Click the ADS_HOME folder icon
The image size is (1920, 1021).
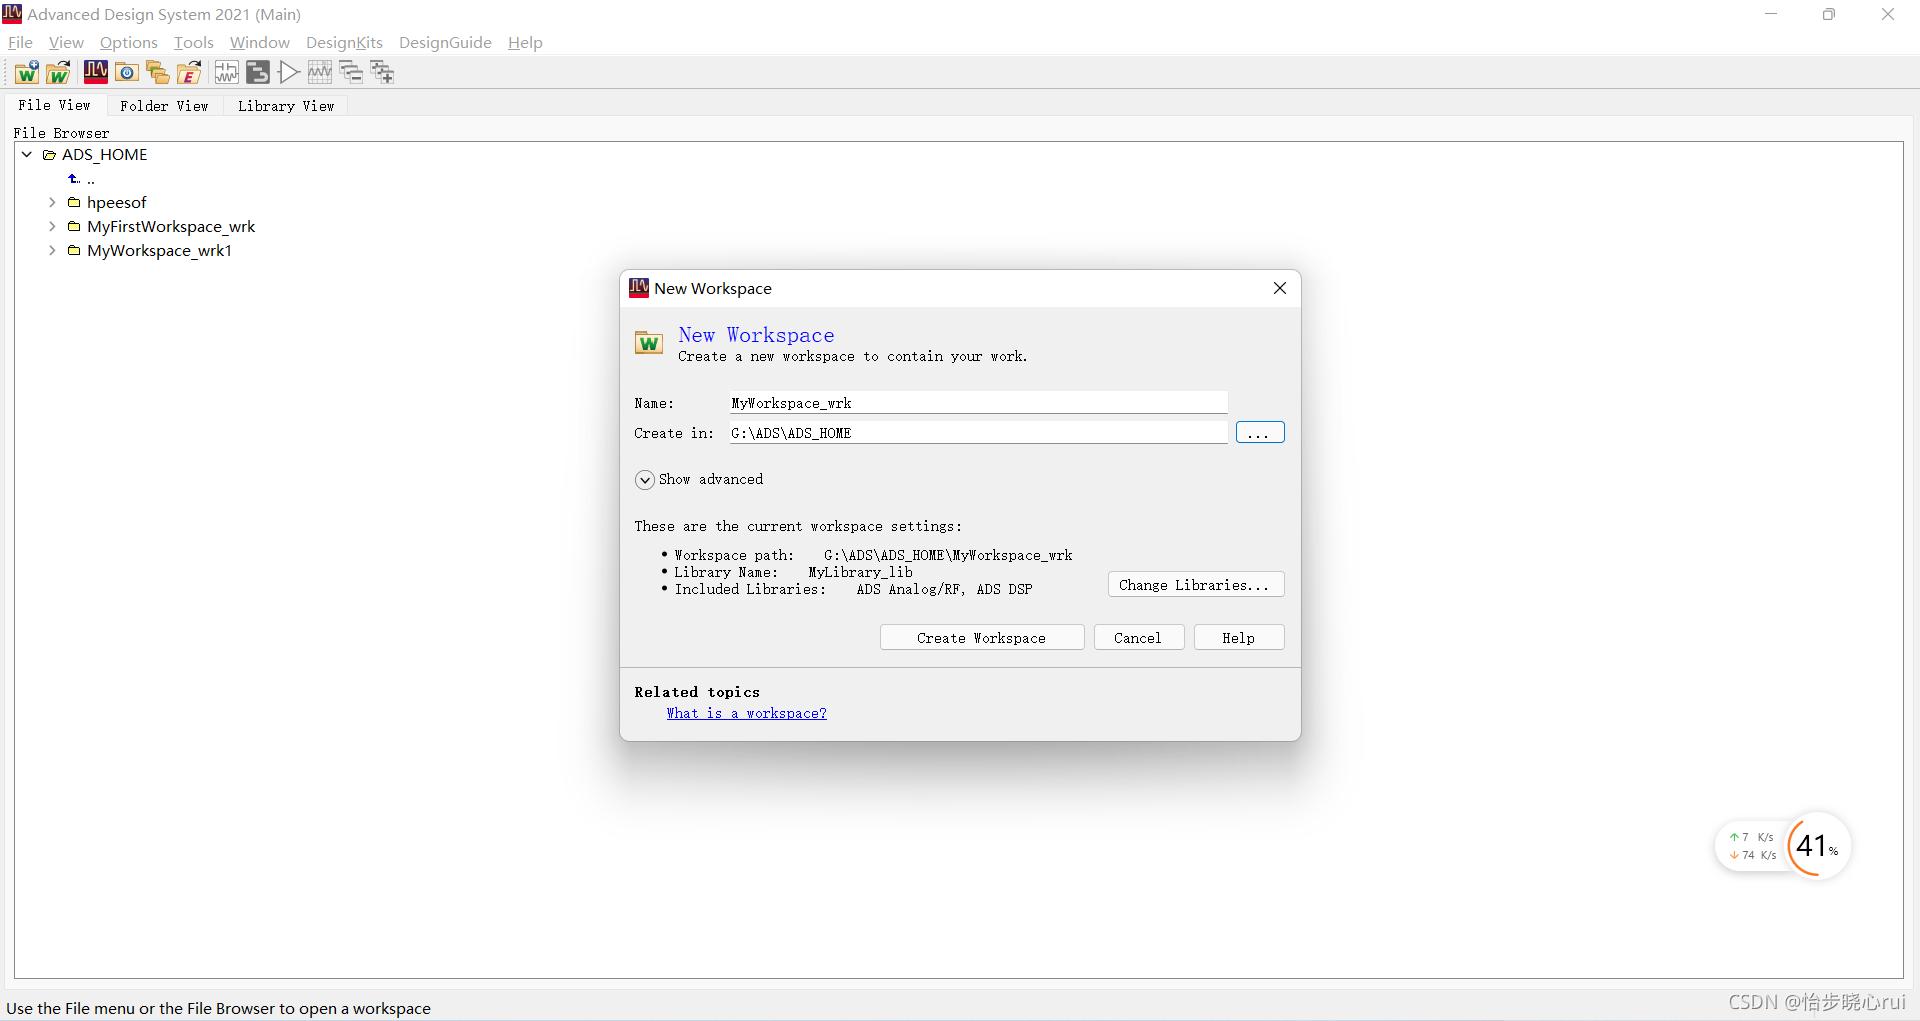click(49, 155)
